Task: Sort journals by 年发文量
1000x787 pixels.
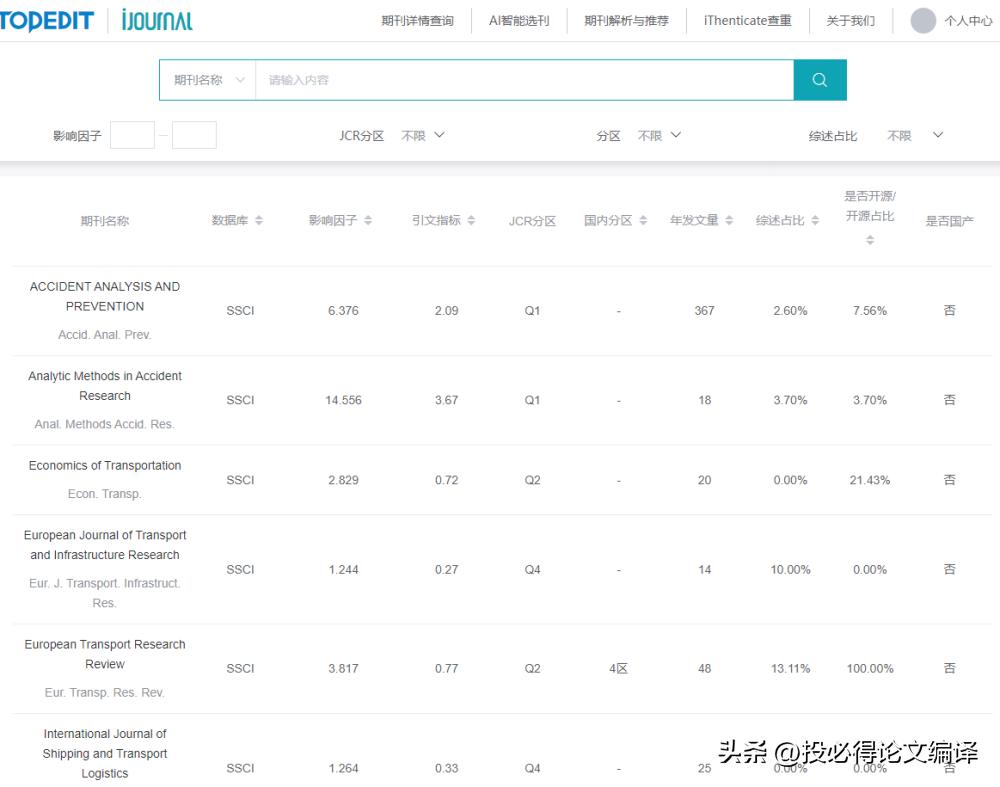Action: [x=728, y=221]
